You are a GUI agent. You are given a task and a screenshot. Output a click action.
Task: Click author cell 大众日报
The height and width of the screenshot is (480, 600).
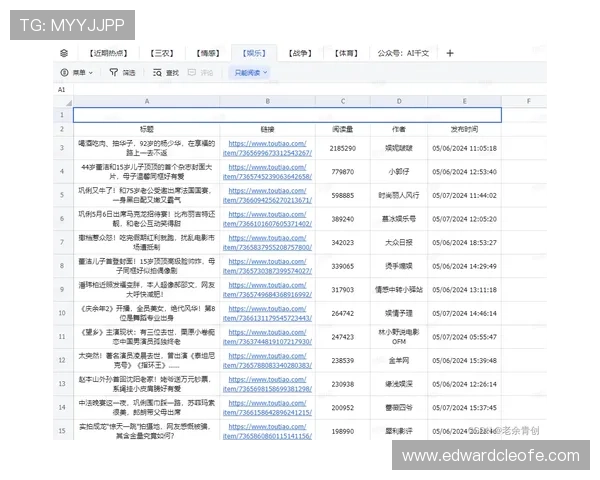click(399, 243)
